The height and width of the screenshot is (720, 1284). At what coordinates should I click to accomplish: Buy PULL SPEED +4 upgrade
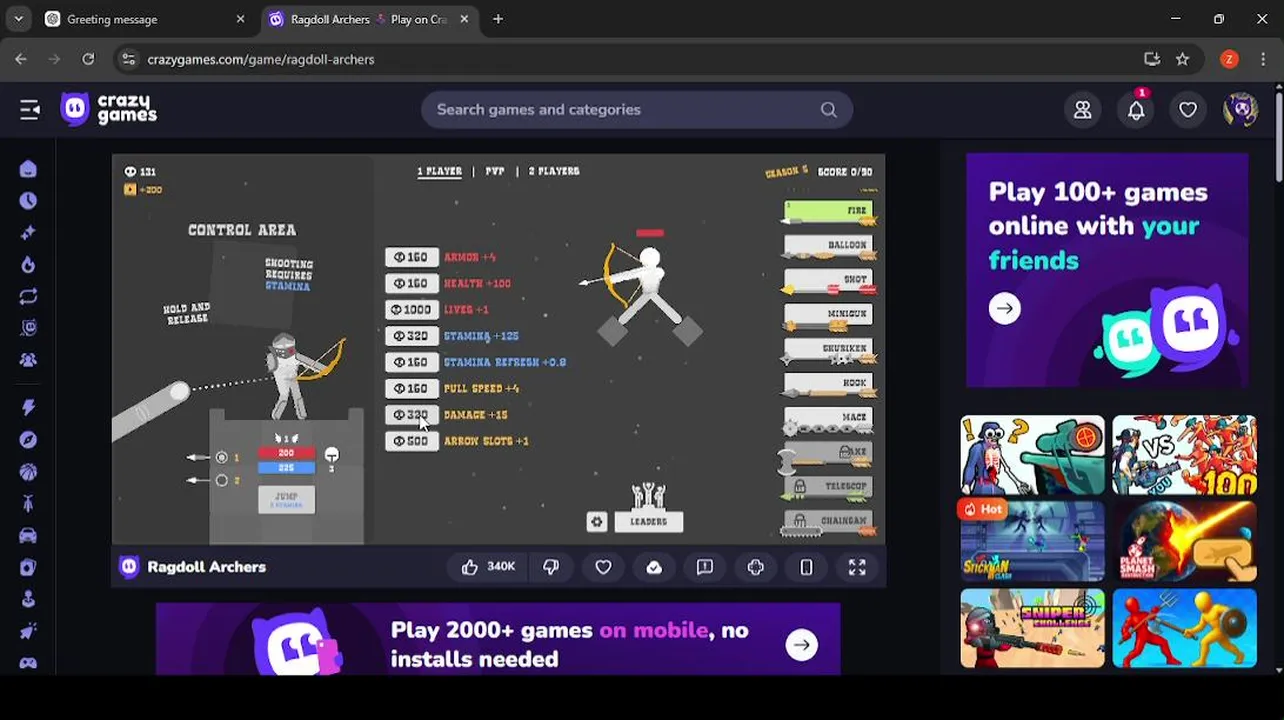[x=412, y=388]
